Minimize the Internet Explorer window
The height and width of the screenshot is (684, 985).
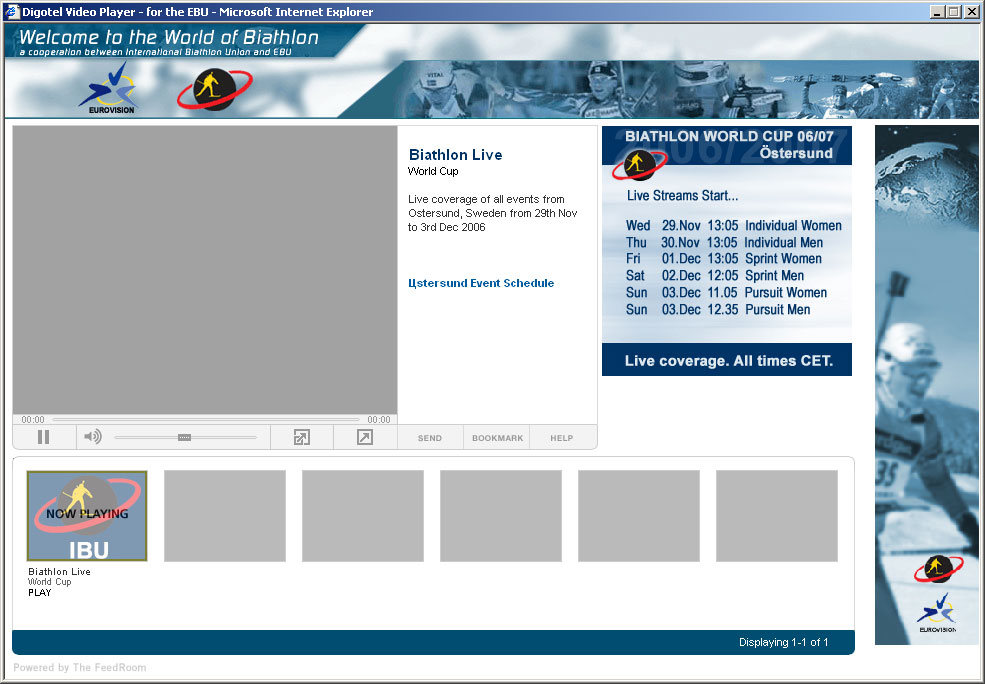pyautogui.click(x=938, y=11)
